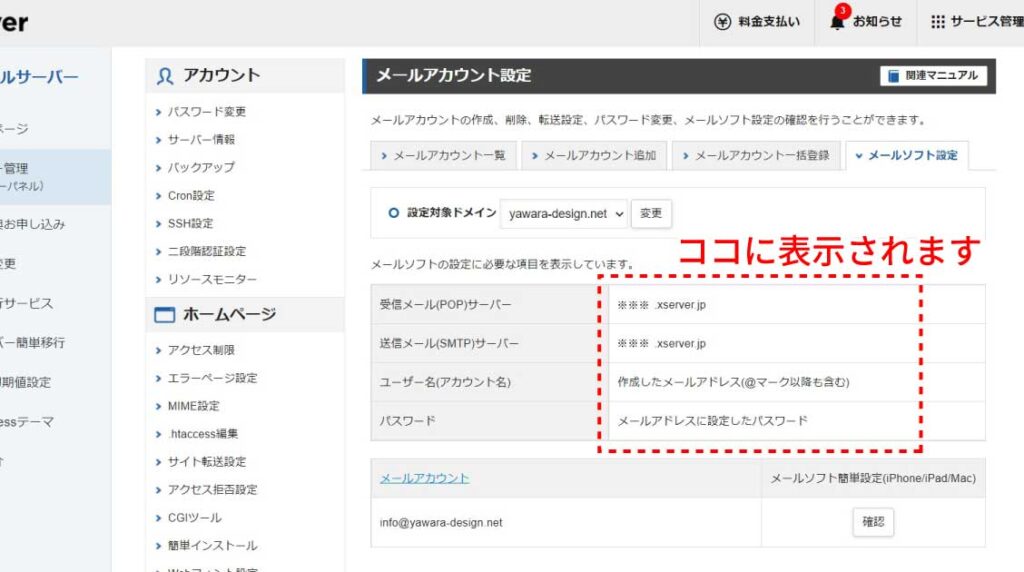1024x572 pixels.
Task: Open サーバー情報 in the sidebar
Action: coord(201,140)
